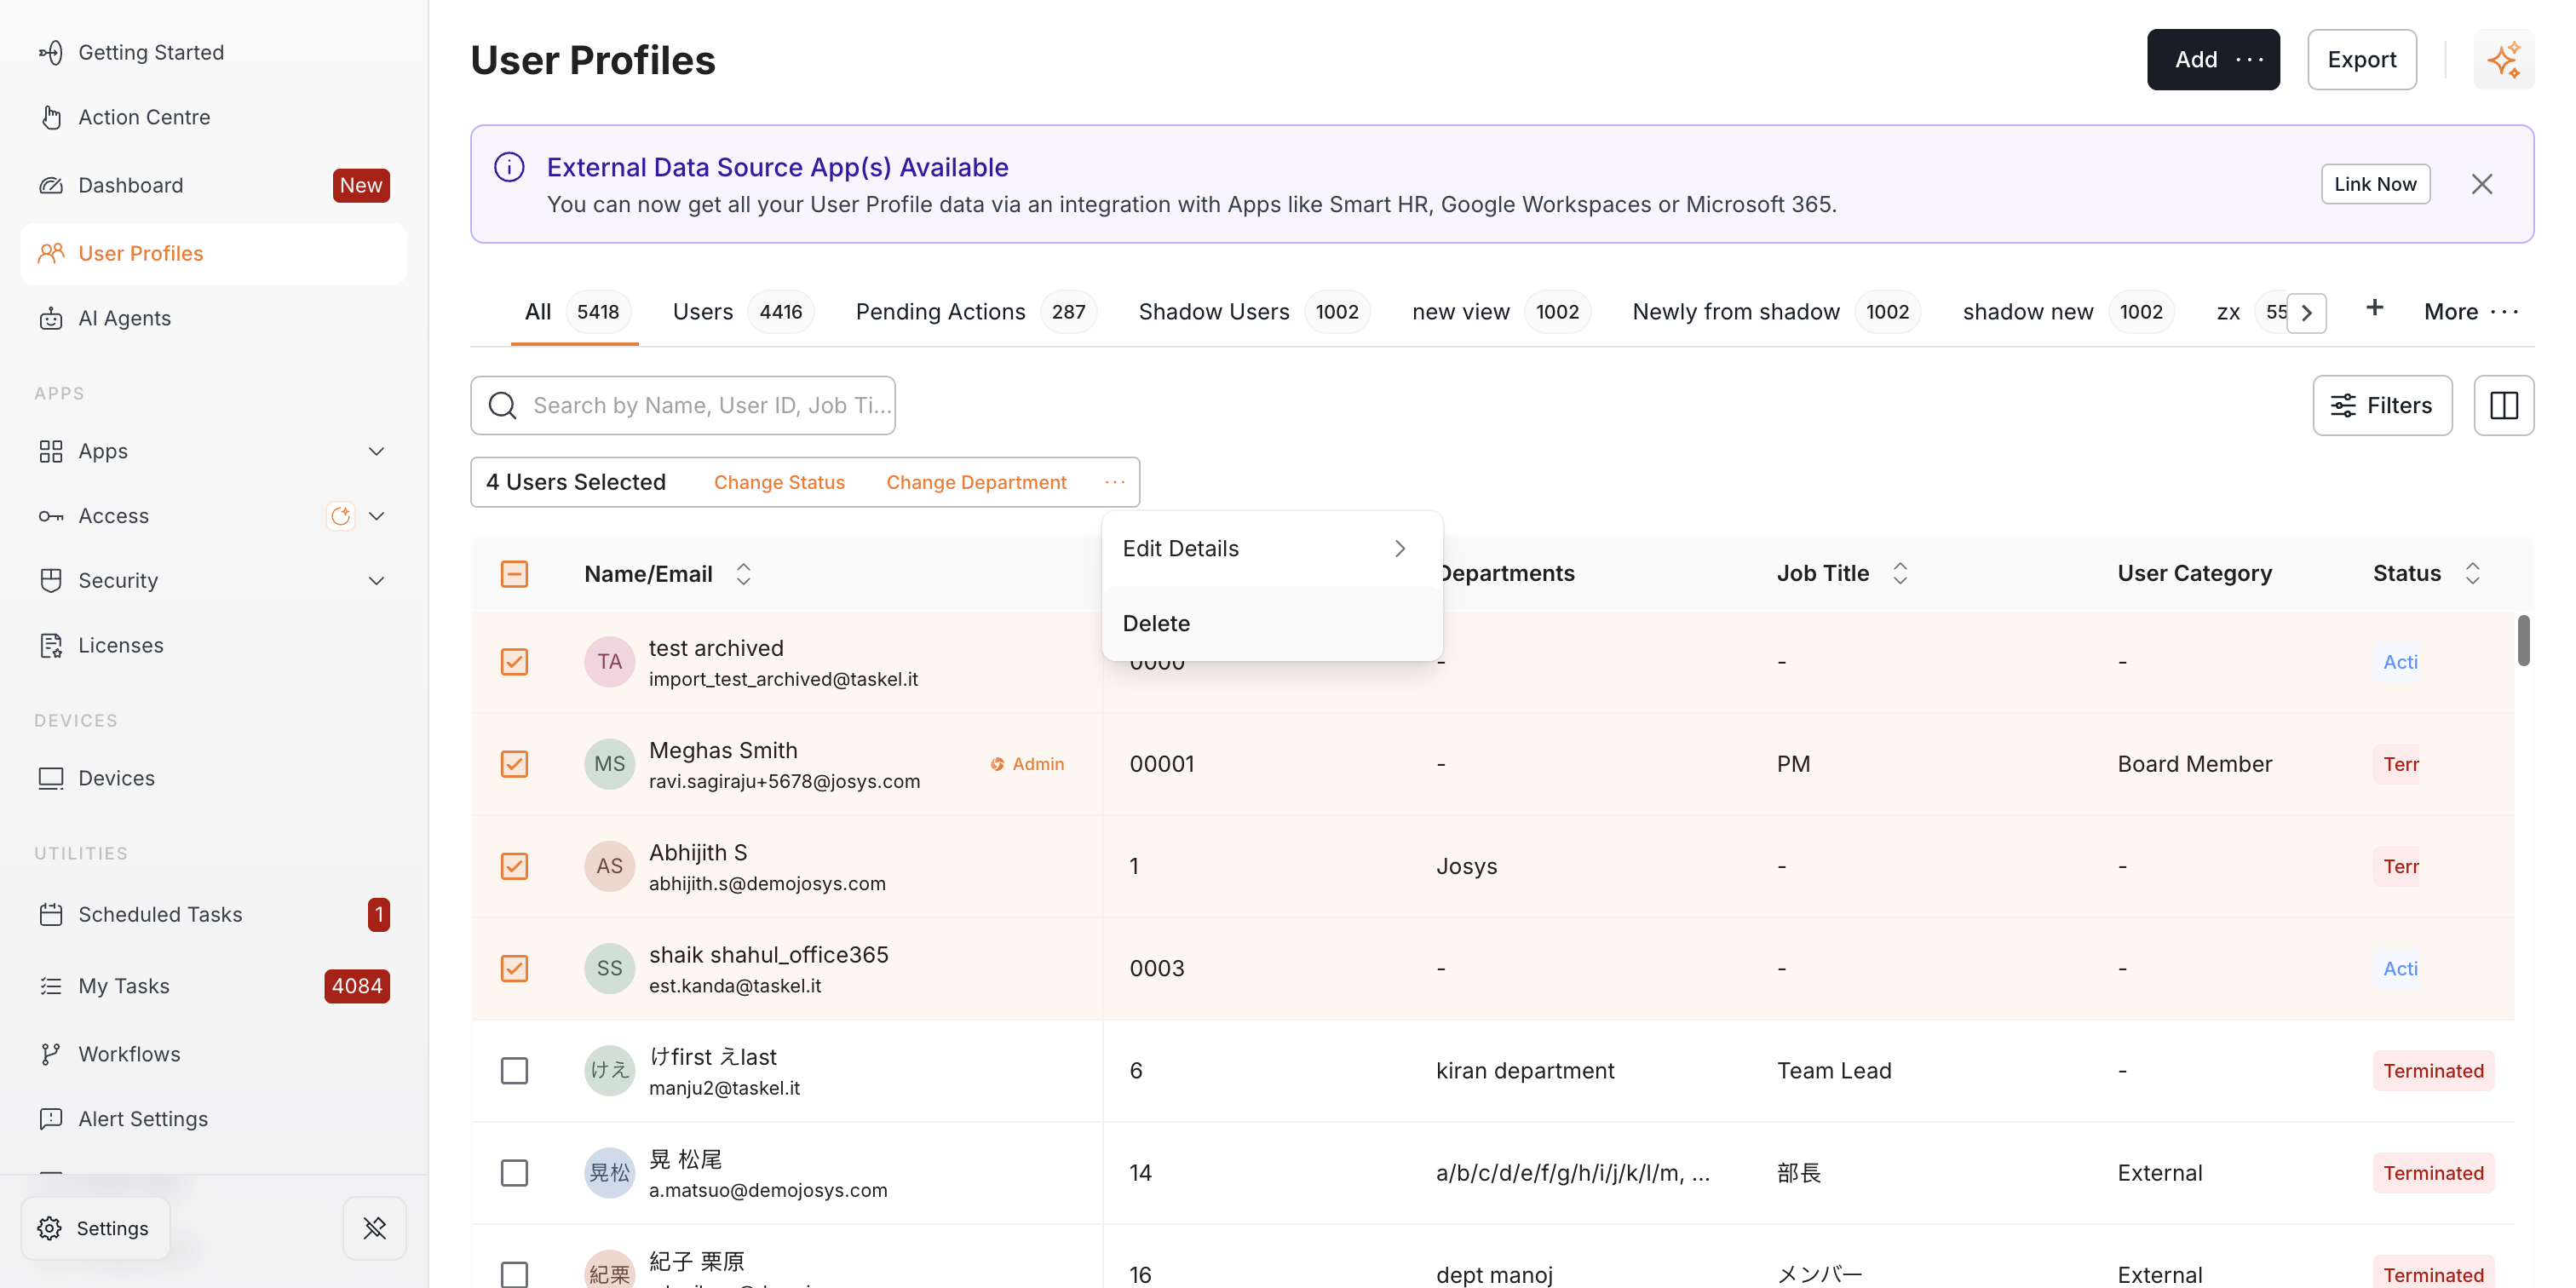Select the Newly from shadow tab
Viewport: 2576px width, 1288px height.
tap(1776, 312)
